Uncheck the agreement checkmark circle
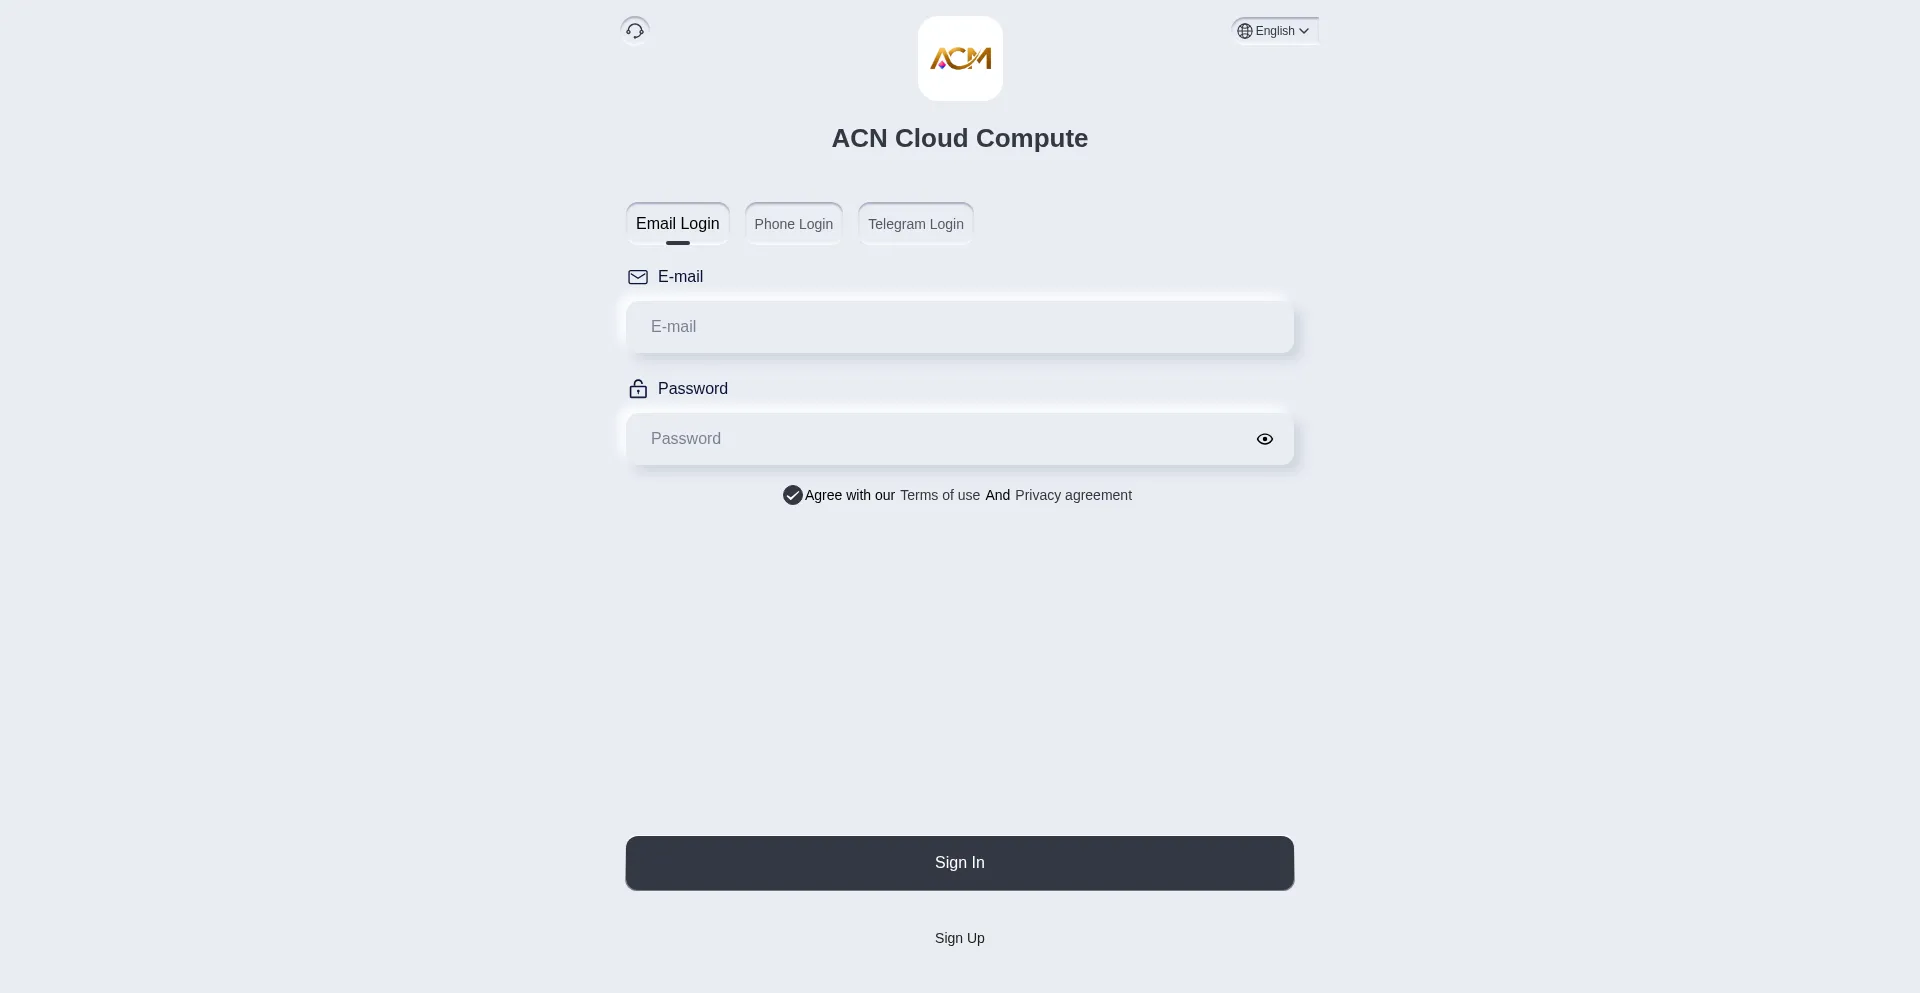The height and width of the screenshot is (993, 1920). tap(792, 495)
